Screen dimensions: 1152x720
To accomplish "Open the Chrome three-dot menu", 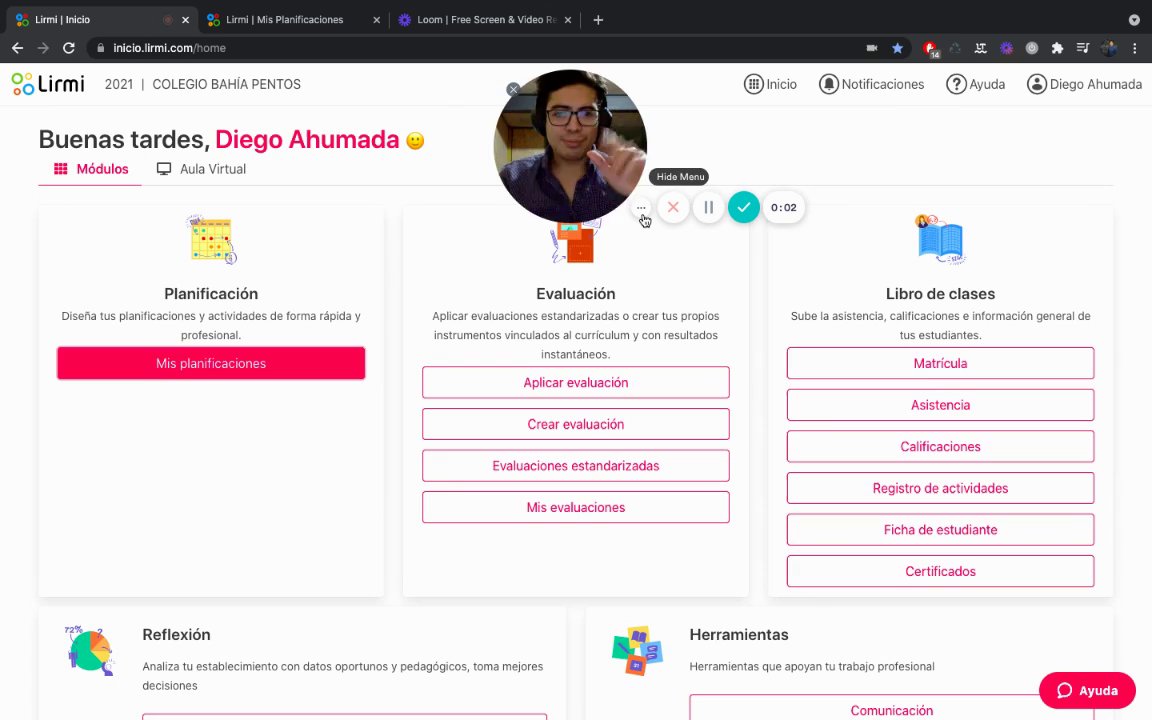I will 1134,48.
